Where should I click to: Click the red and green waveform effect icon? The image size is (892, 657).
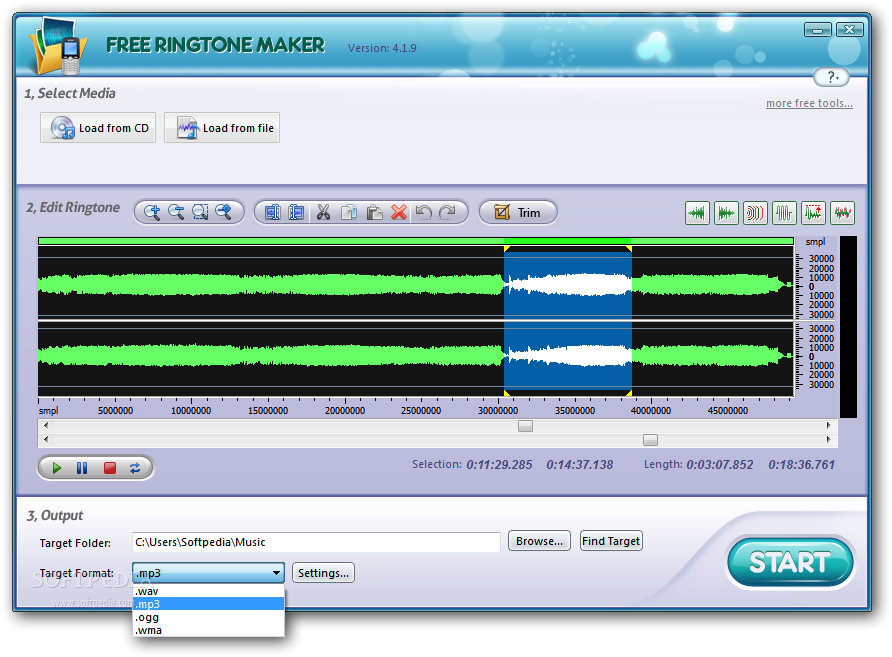pos(843,213)
